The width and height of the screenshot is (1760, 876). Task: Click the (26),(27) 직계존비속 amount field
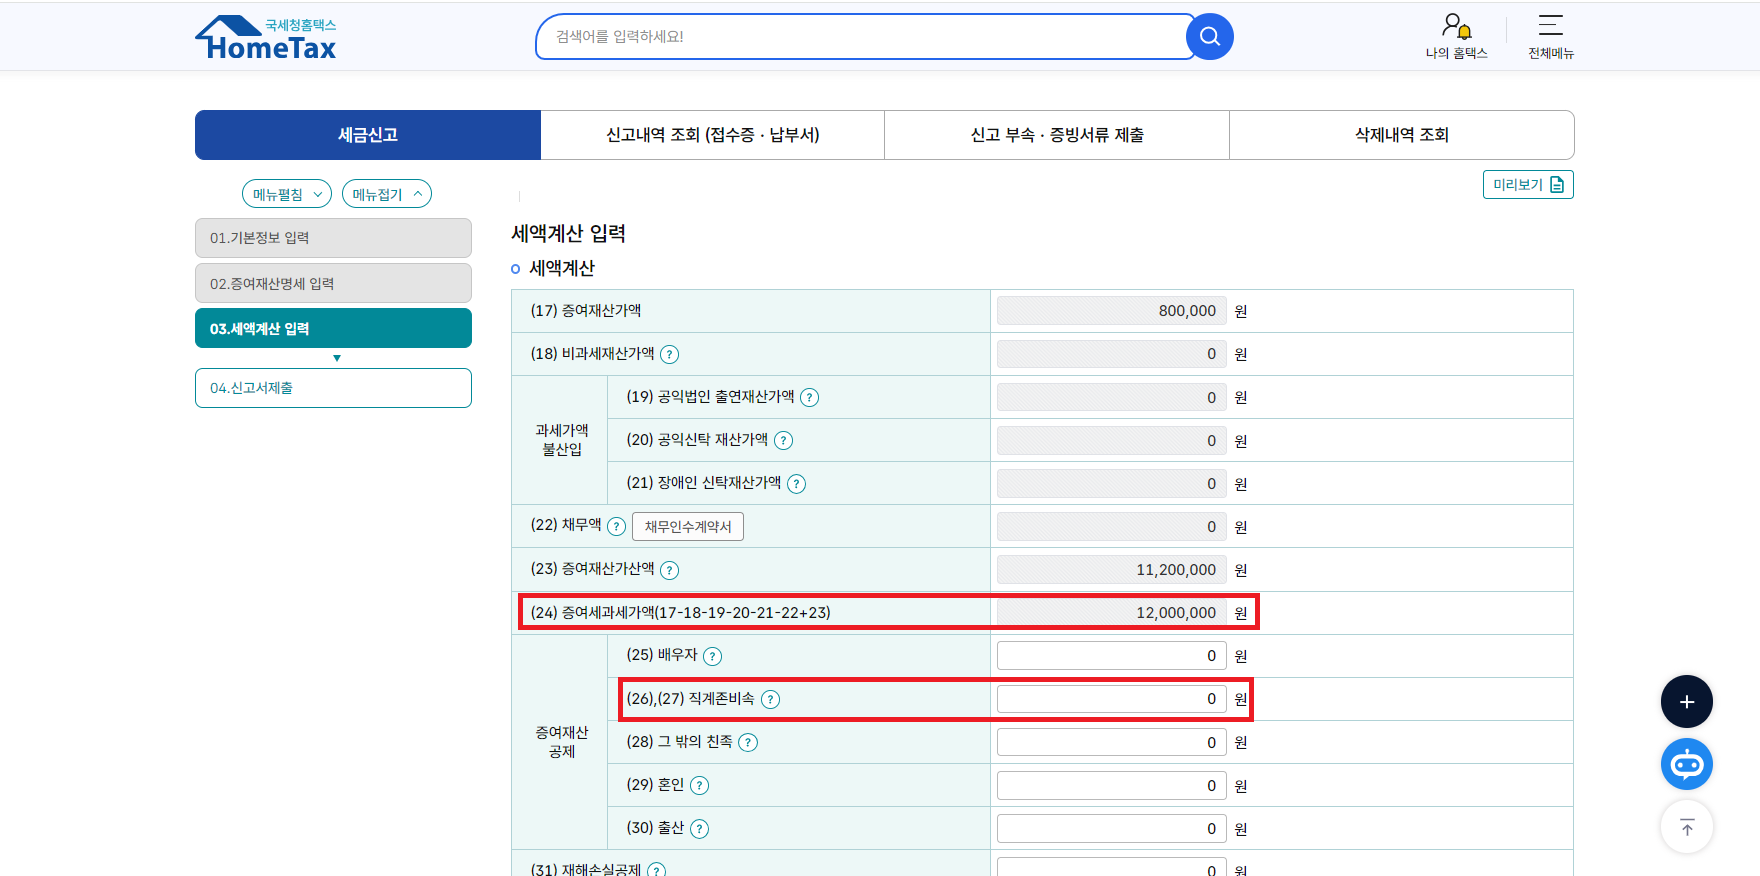[x=1112, y=699]
